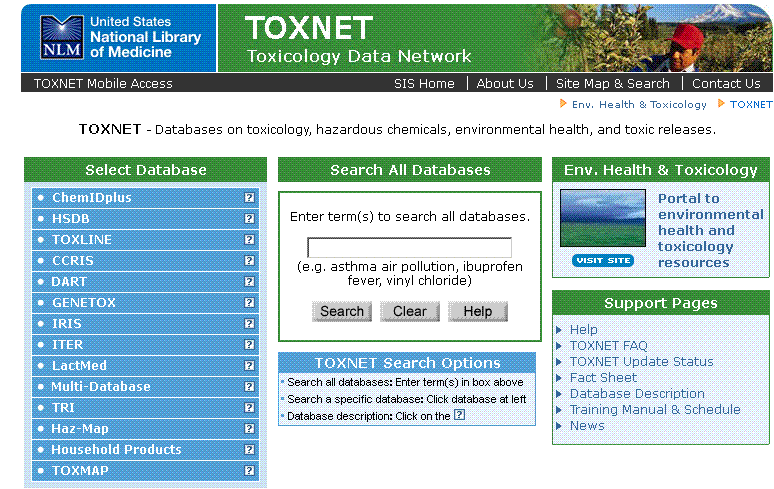Open TOXNET Update Status link

point(641,362)
